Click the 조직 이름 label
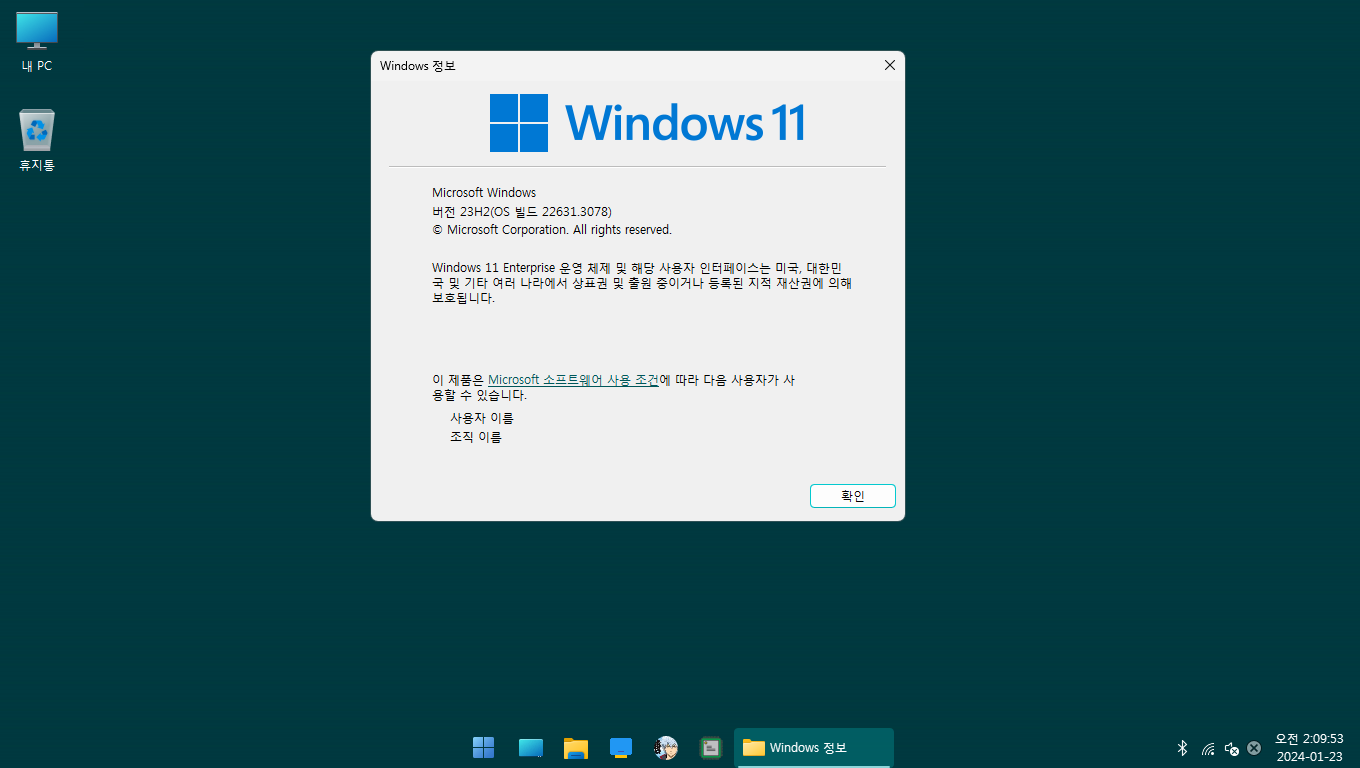The width and height of the screenshot is (1360, 768). (476, 437)
